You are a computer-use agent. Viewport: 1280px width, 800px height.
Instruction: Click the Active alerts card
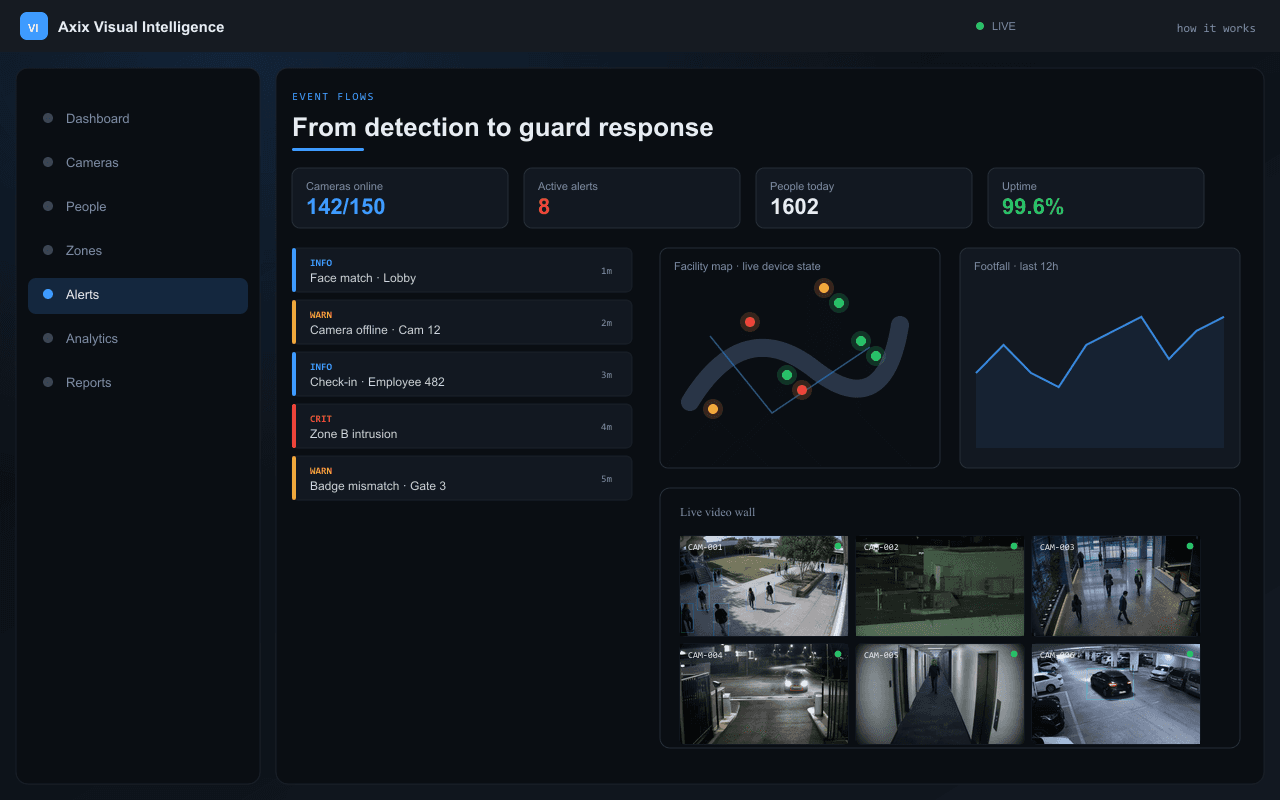click(x=632, y=198)
